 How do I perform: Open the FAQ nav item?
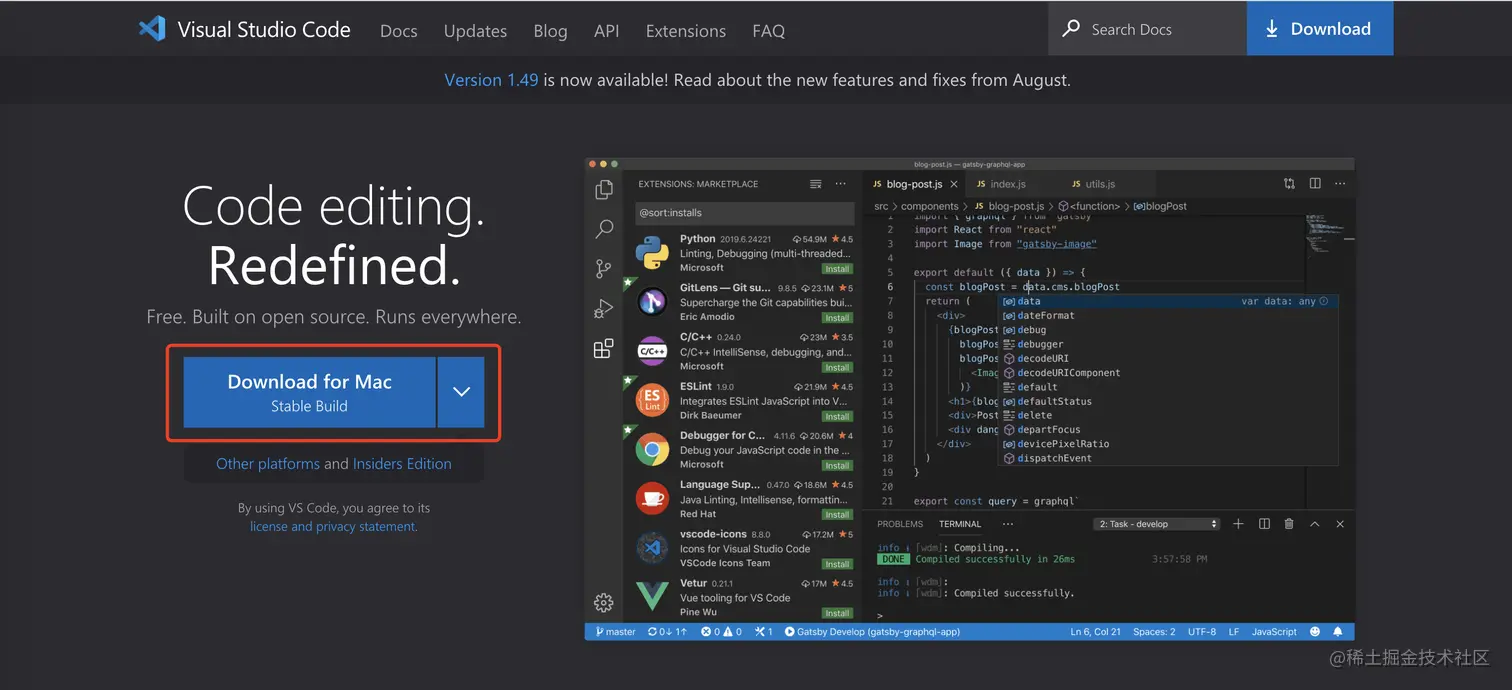[x=768, y=31]
